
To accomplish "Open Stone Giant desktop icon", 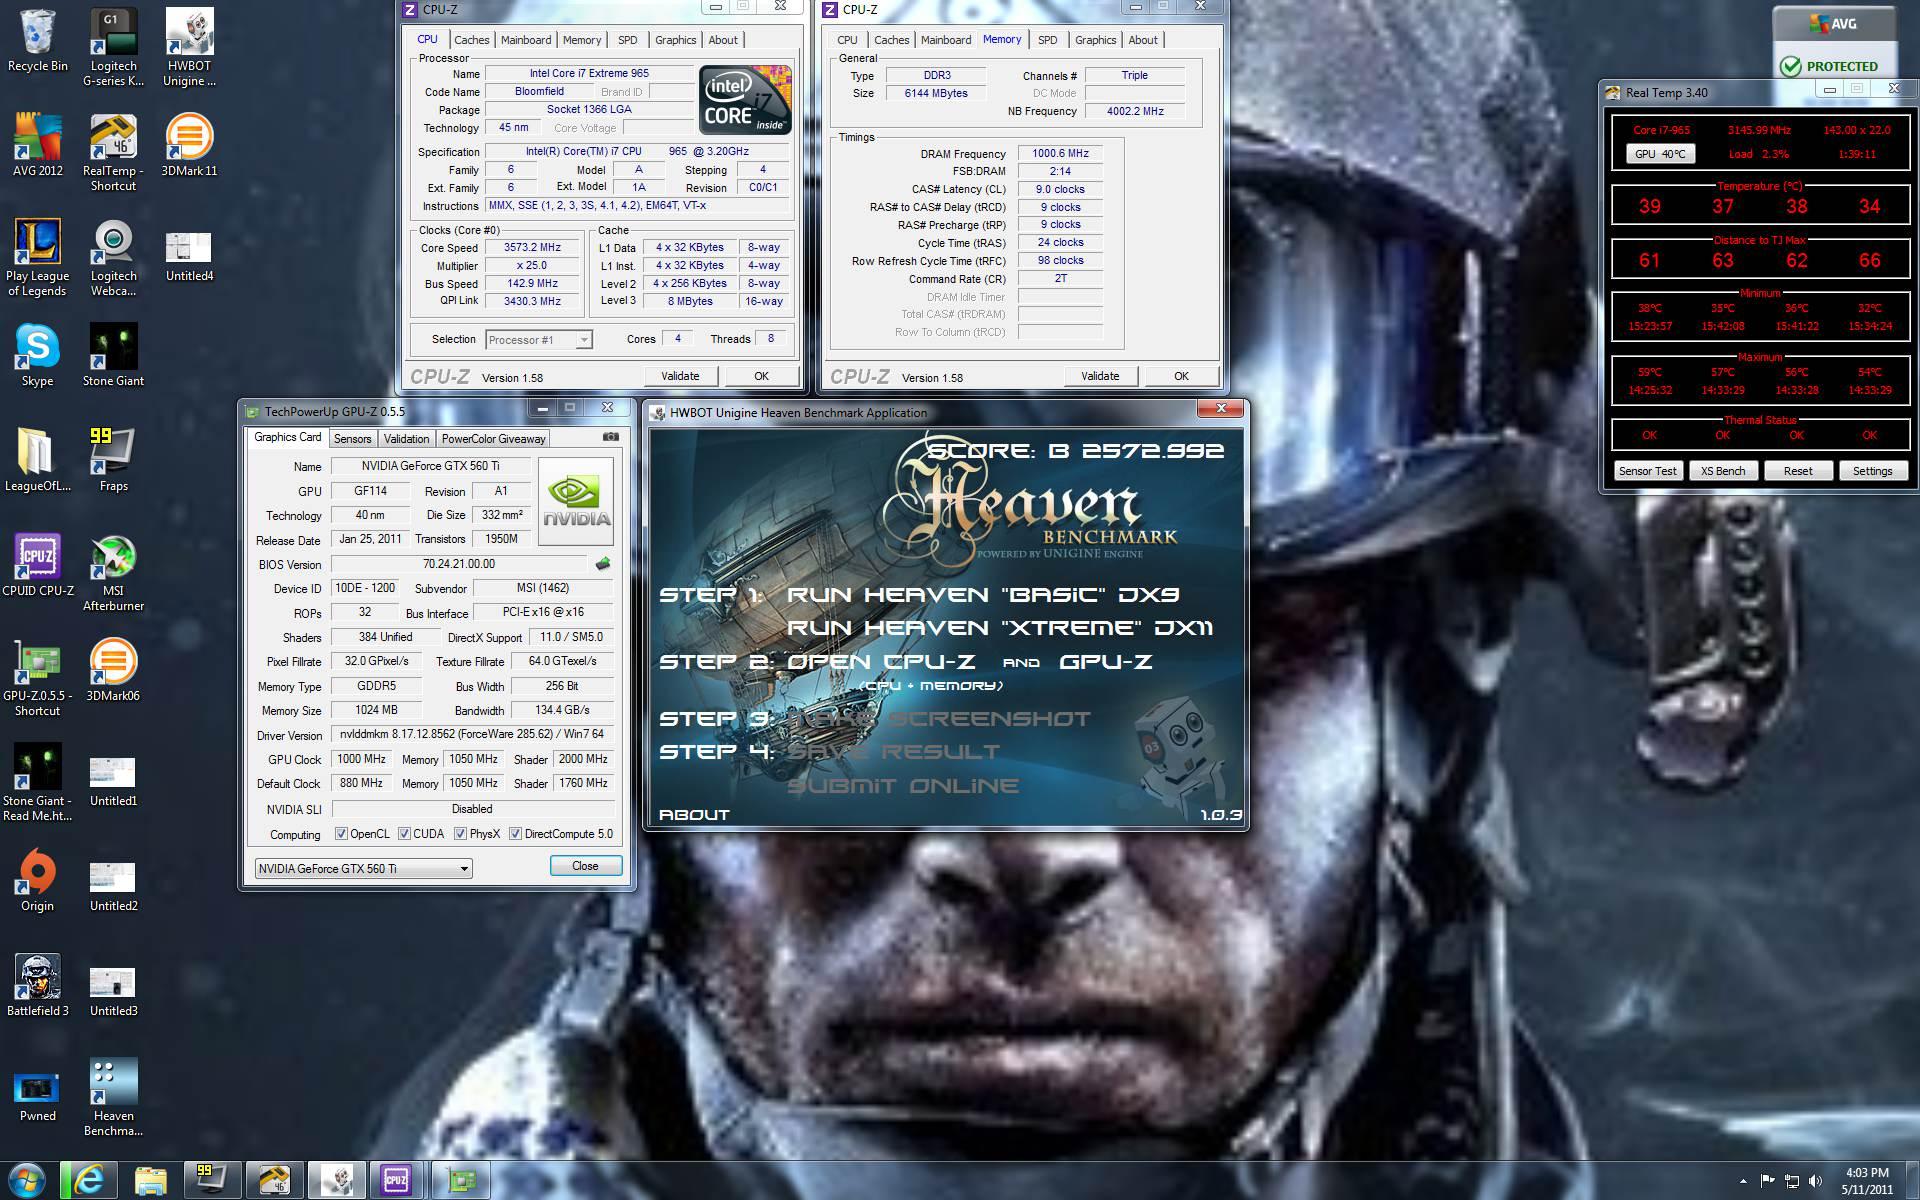I will click(x=113, y=356).
